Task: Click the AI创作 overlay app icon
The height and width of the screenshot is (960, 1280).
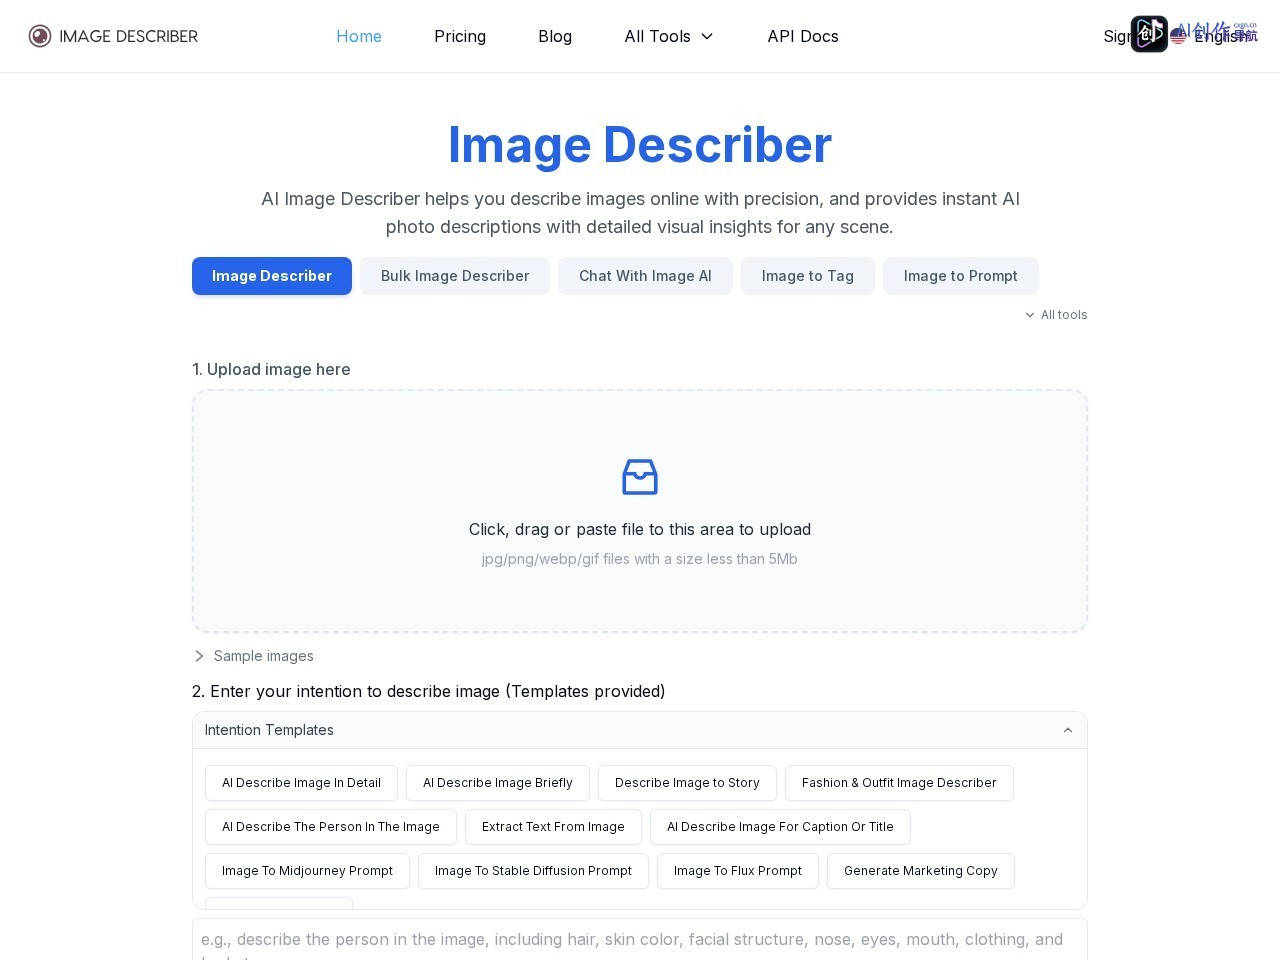Action: (x=1149, y=34)
